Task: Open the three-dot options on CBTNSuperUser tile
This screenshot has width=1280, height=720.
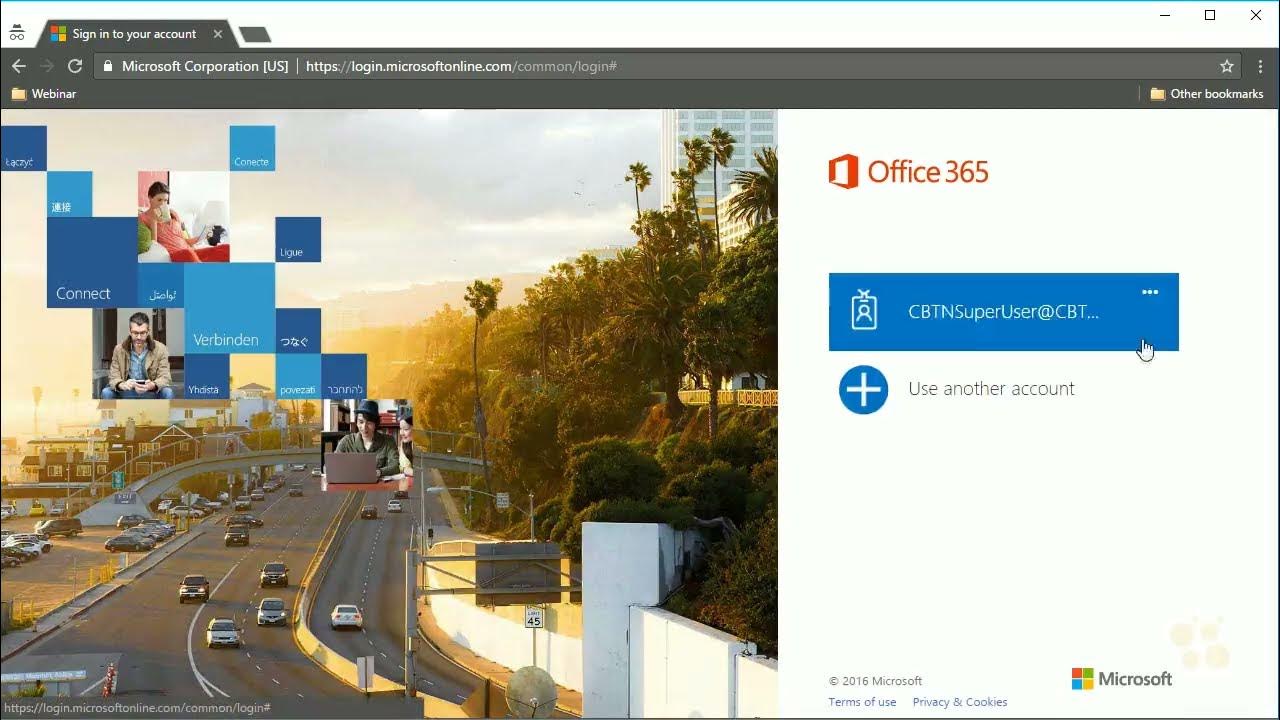Action: click(1150, 292)
